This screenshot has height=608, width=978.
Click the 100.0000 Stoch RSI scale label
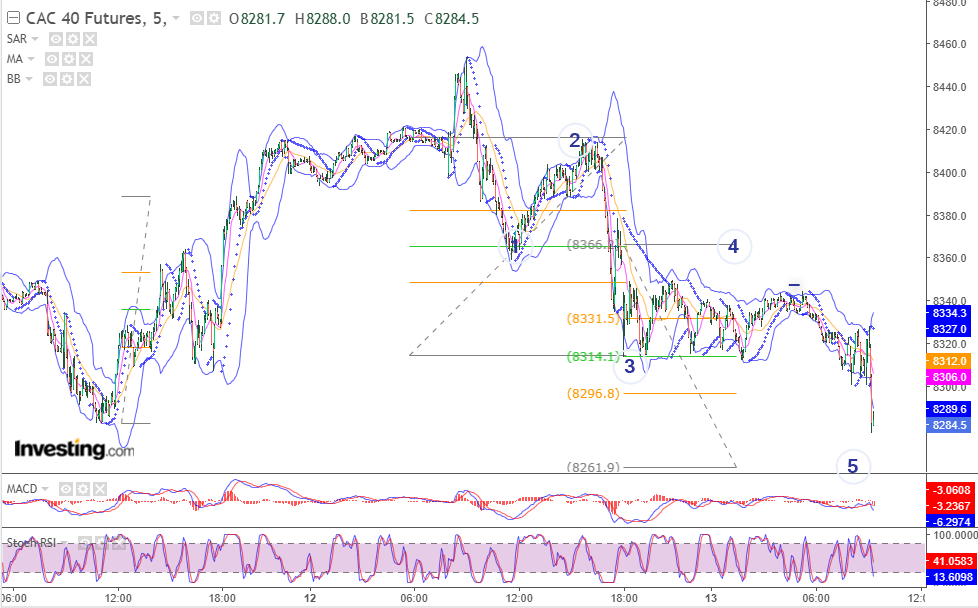coord(954,536)
